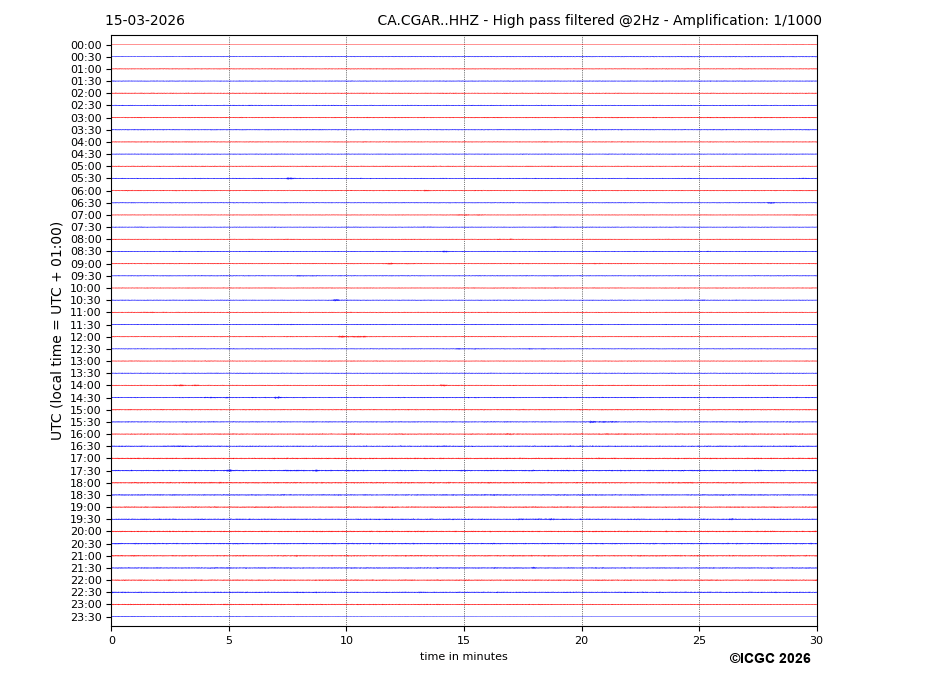Click the 06:30 hour label

86,203
